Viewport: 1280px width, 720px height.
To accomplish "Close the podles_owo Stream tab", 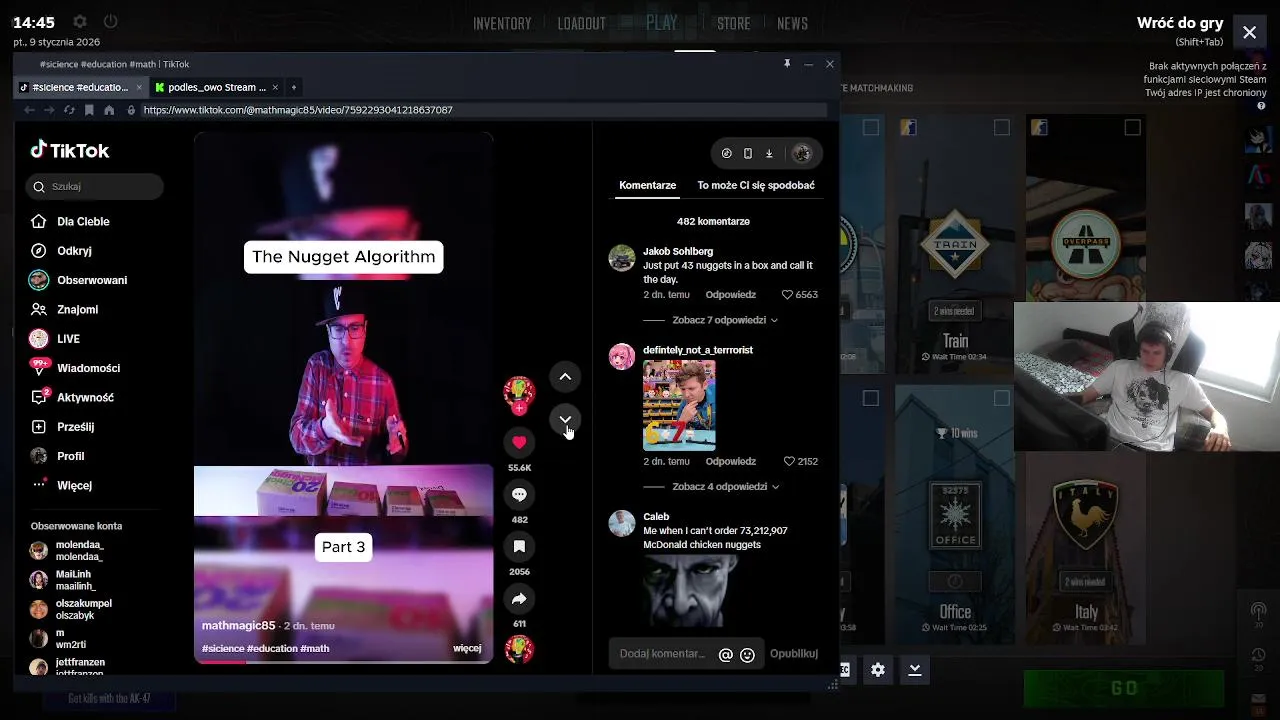I will click(275, 87).
